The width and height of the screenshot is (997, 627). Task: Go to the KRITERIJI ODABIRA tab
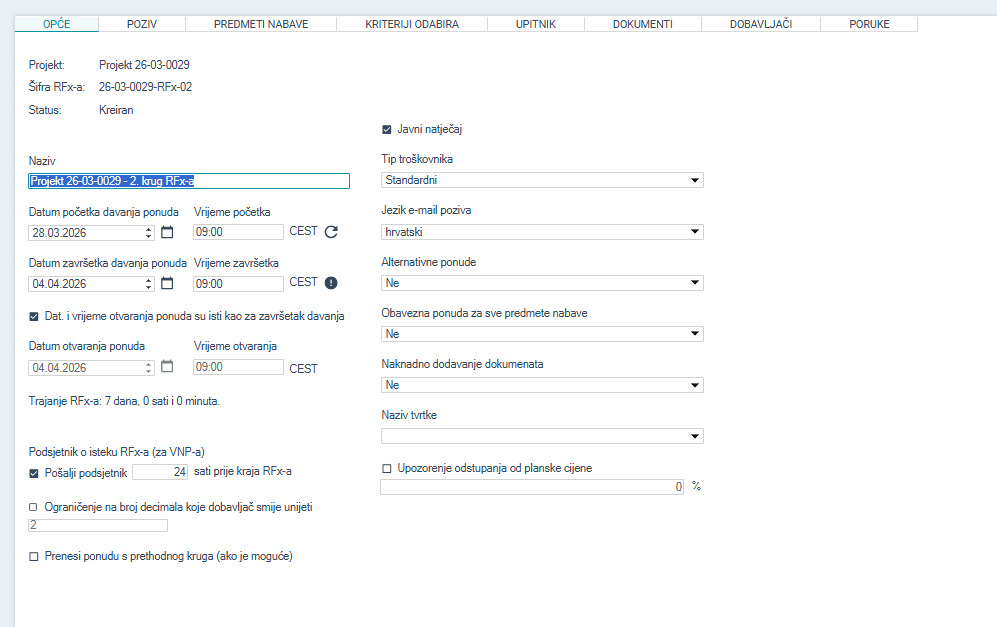412,24
